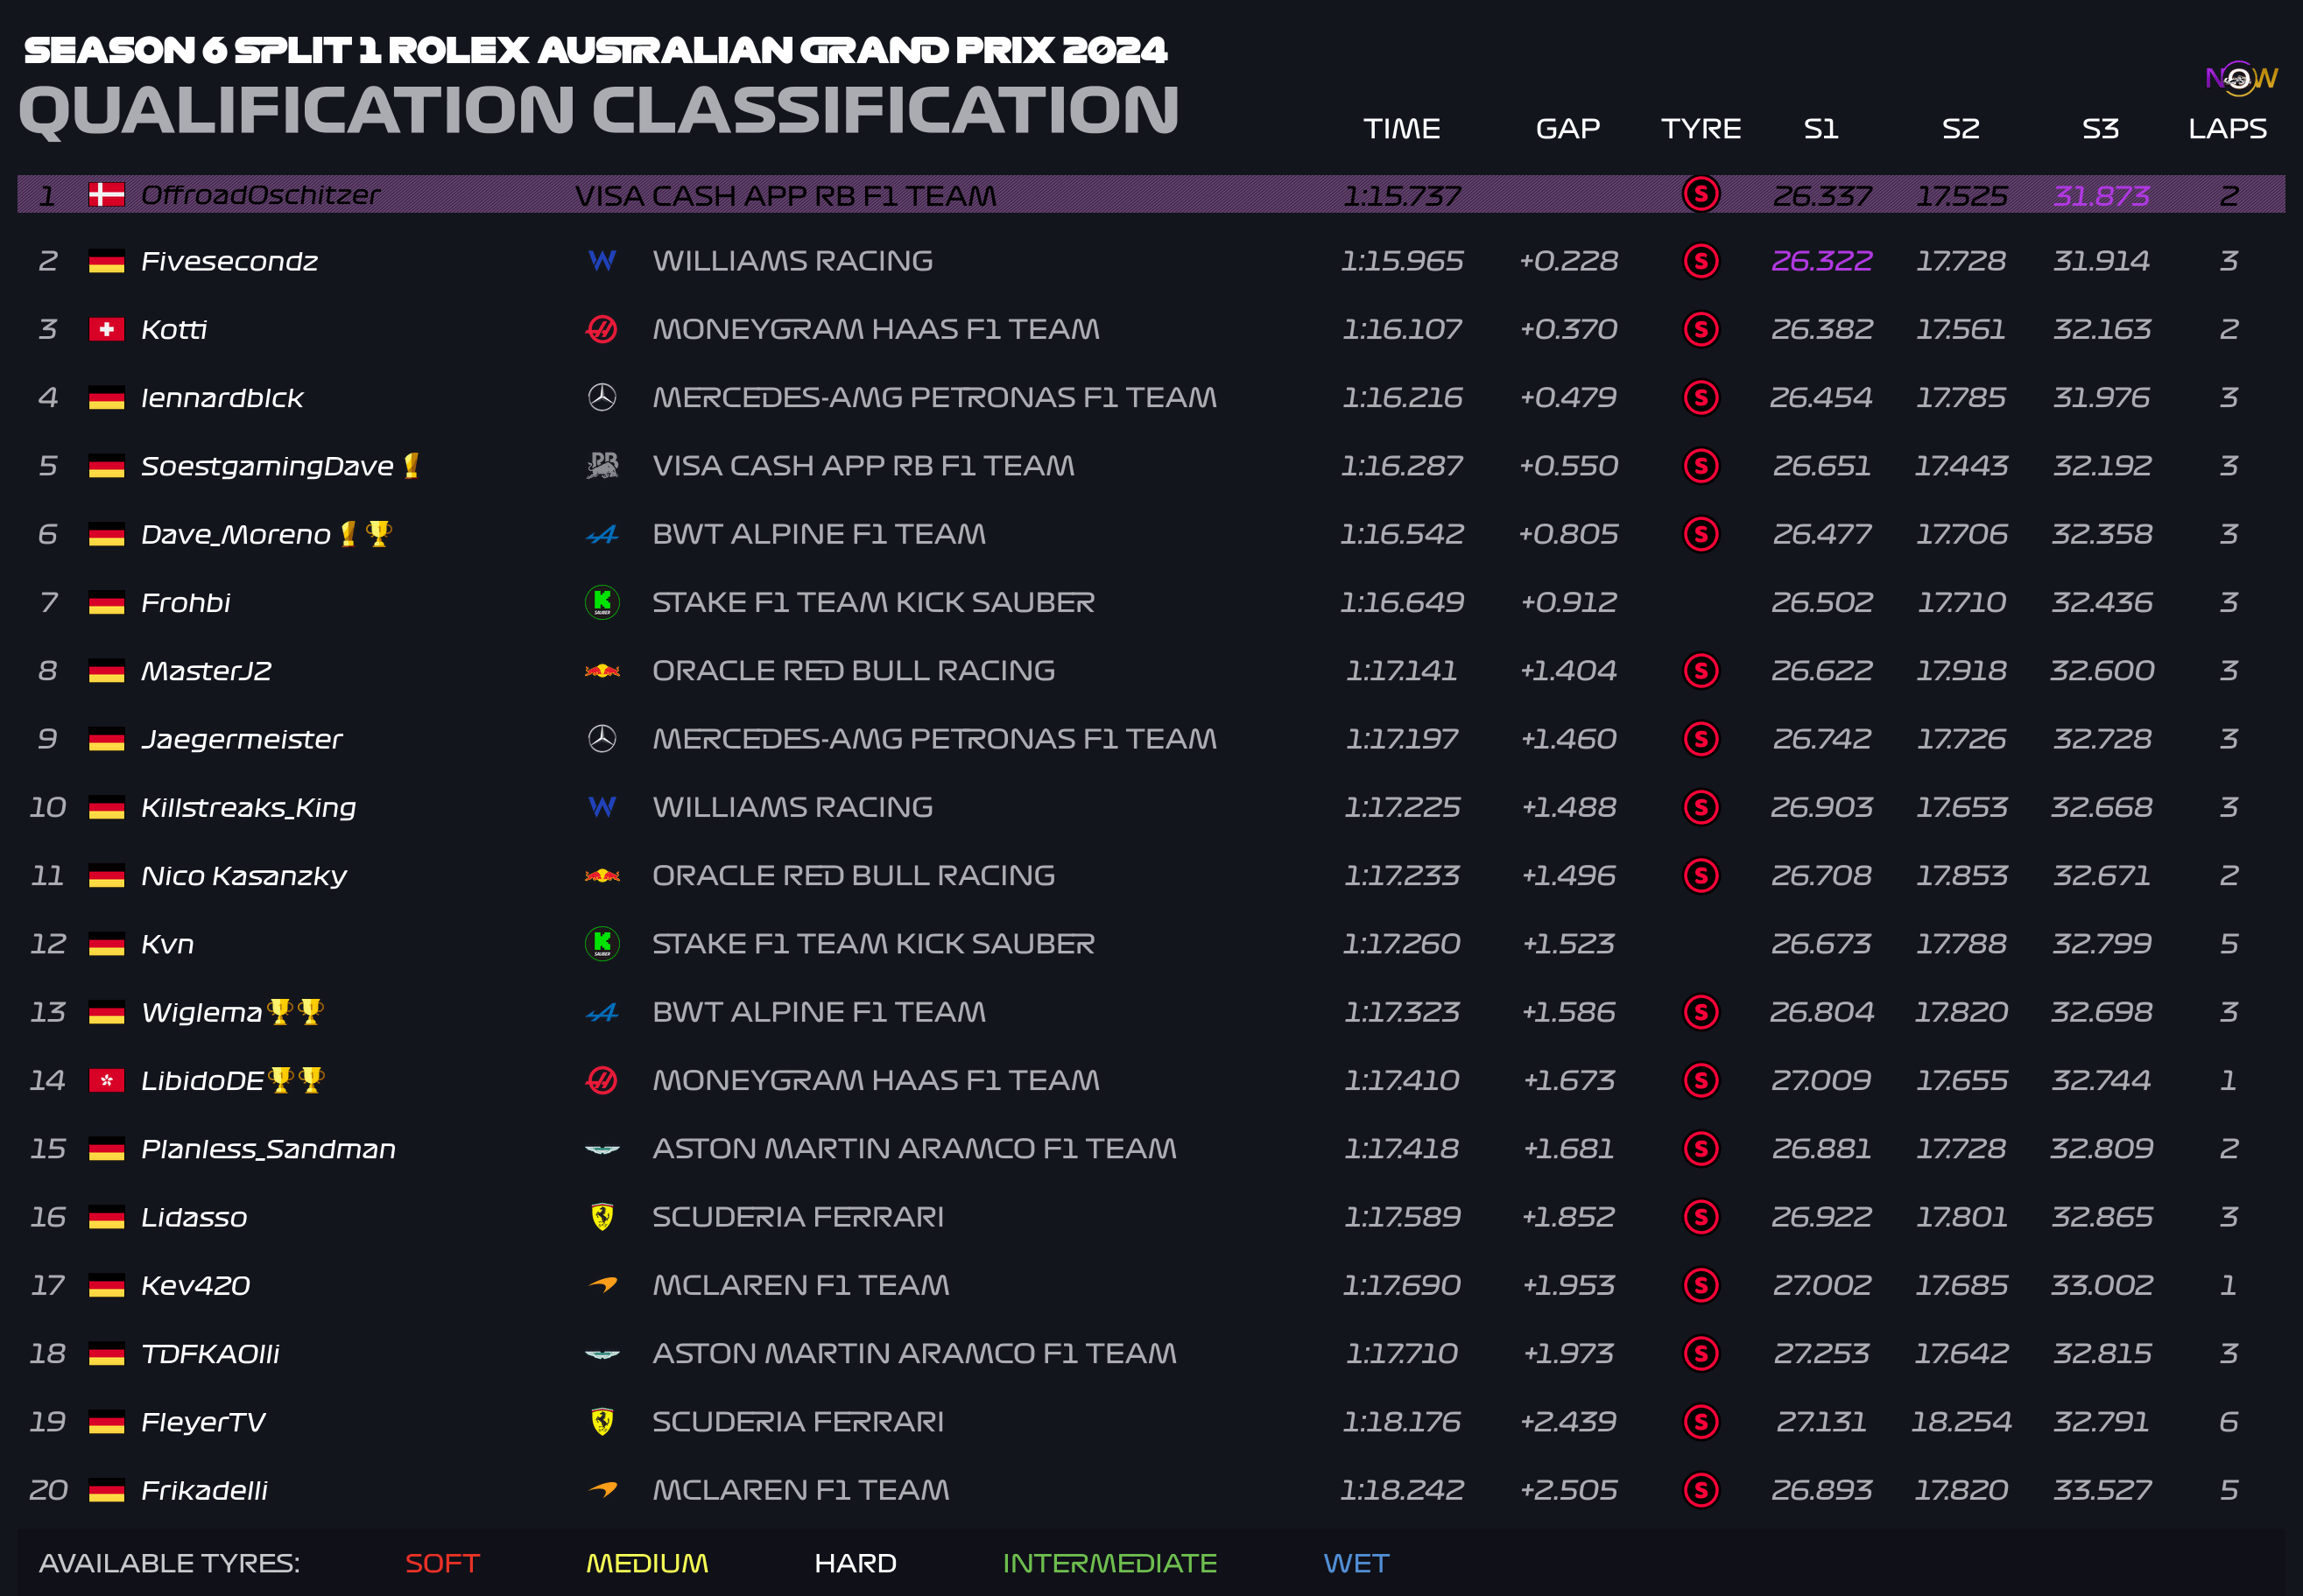The width and height of the screenshot is (2303, 1596).
Task: Click the purple 31.873 sector three time
Action: 2101,196
